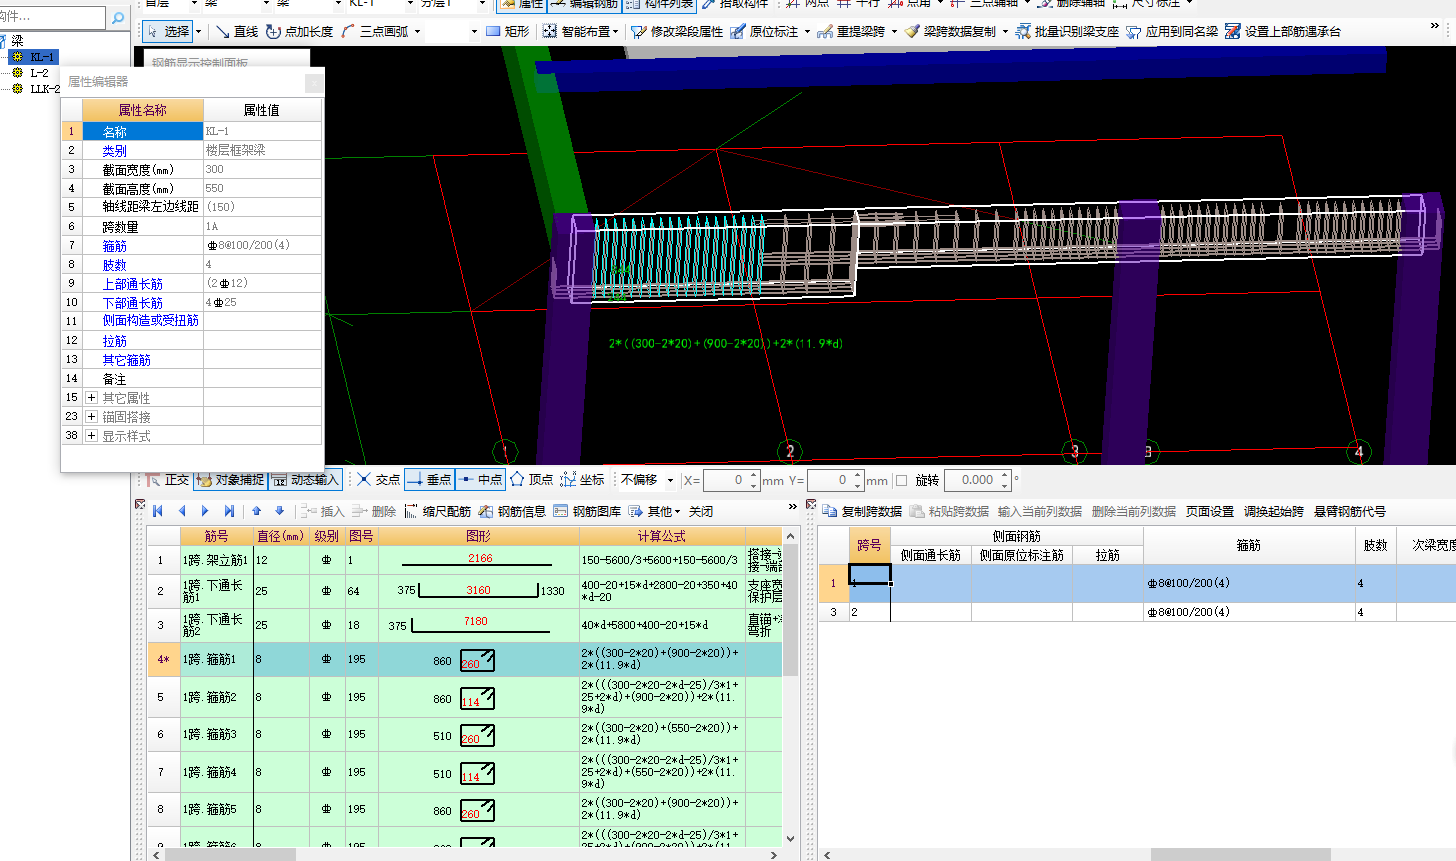The height and width of the screenshot is (861, 1456).
Task: Open 钢筋图库 rebar shape library
Action: tap(587, 511)
